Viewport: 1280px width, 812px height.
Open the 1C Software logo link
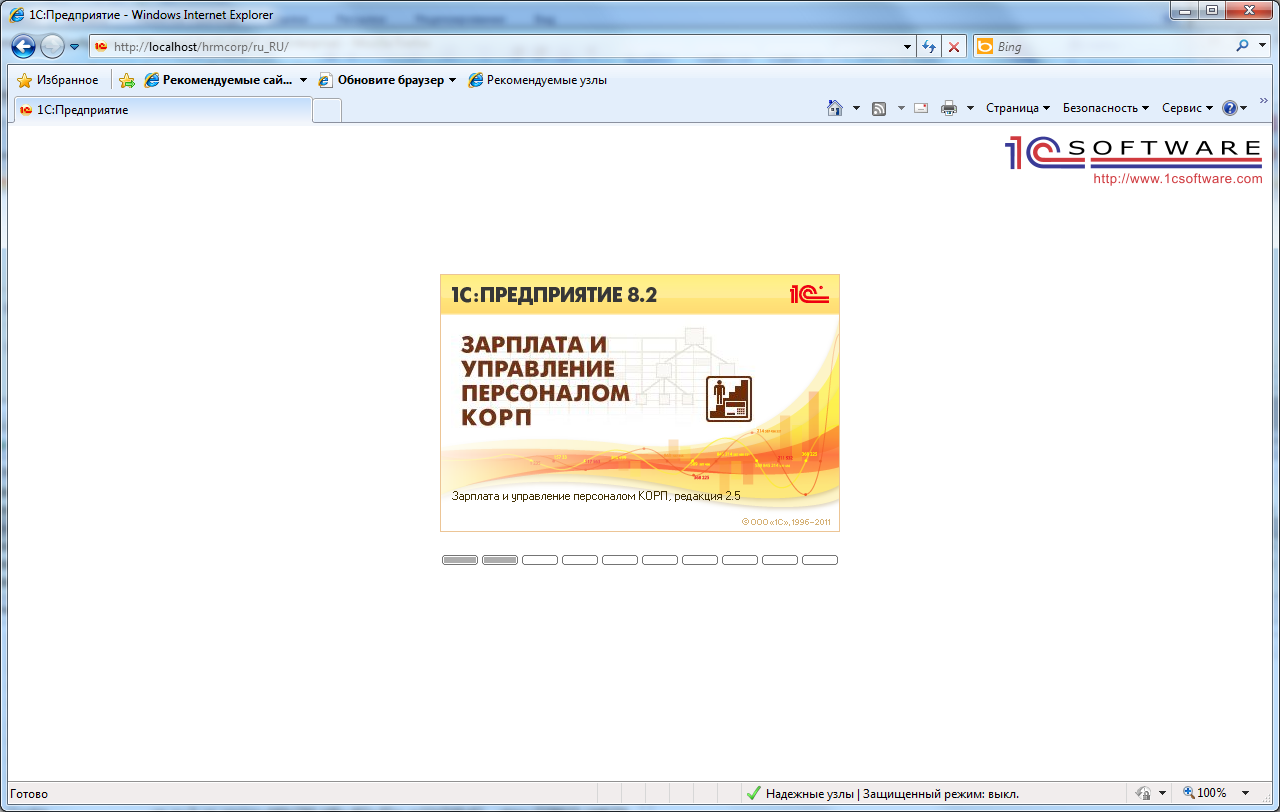[x=1134, y=152]
